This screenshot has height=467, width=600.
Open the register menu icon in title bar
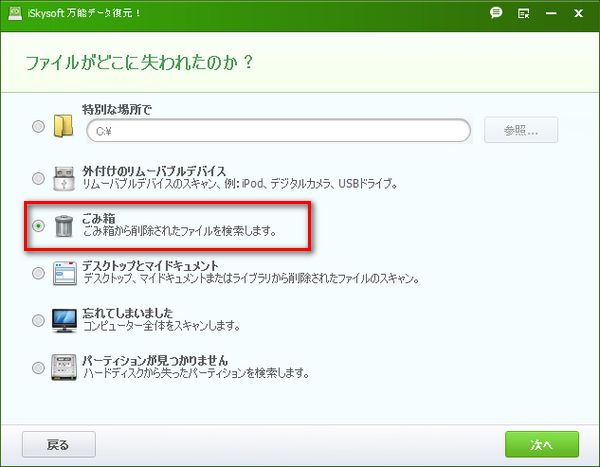(523, 14)
